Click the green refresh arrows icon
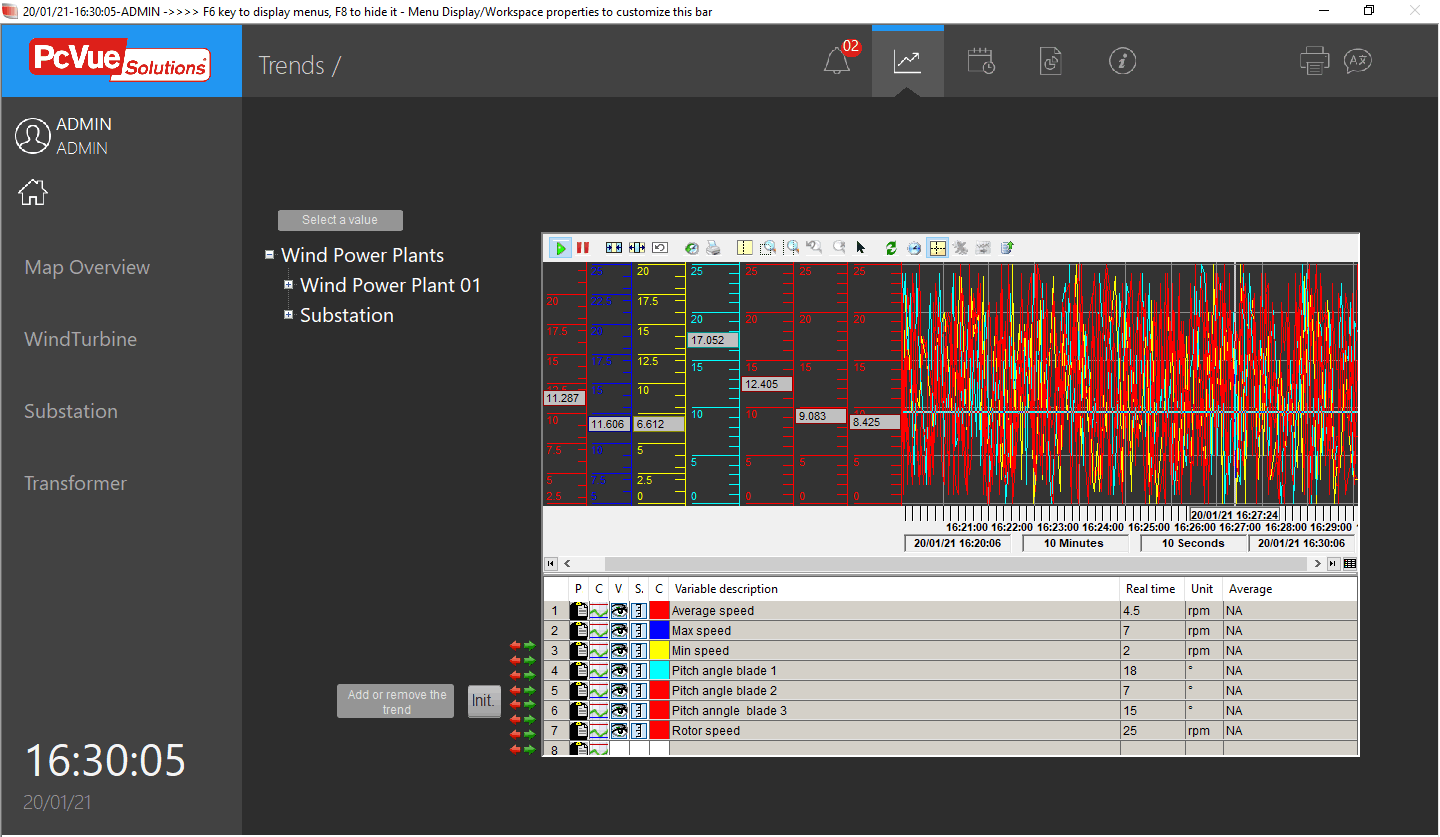Image resolution: width=1440 pixels, height=837 pixels. click(x=891, y=248)
